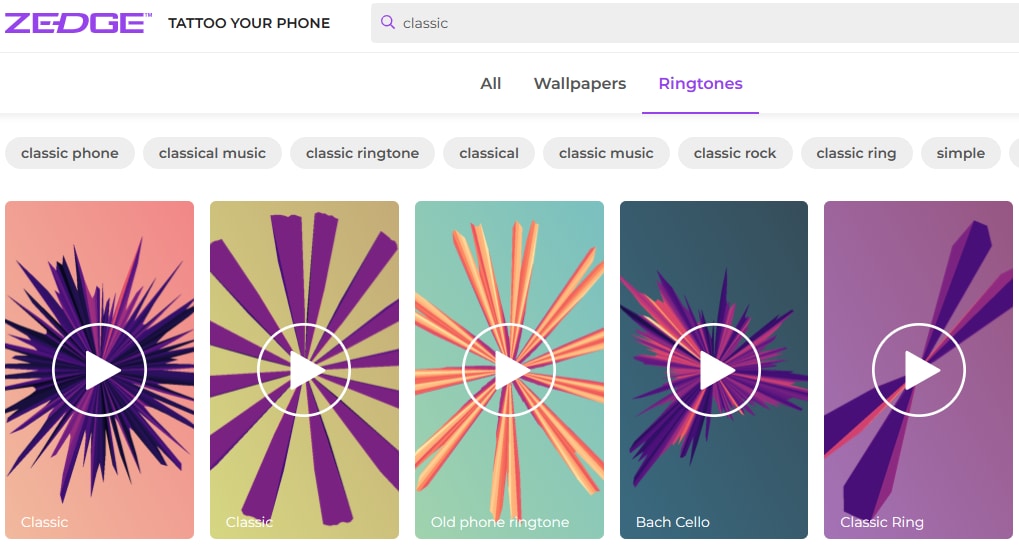Image resolution: width=1019 pixels, height=545 pixels.
Task: Play the Bach Cello ringtone
Action: coord(714,371)
